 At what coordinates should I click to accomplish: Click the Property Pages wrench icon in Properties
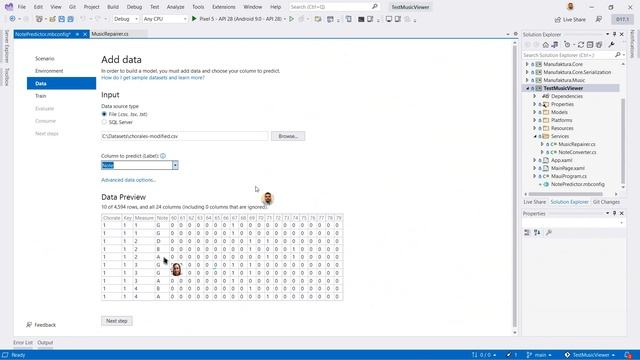click(549, 232)
